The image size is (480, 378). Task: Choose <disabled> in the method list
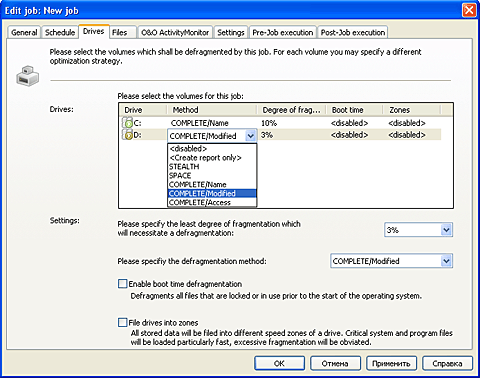(212, 148)
